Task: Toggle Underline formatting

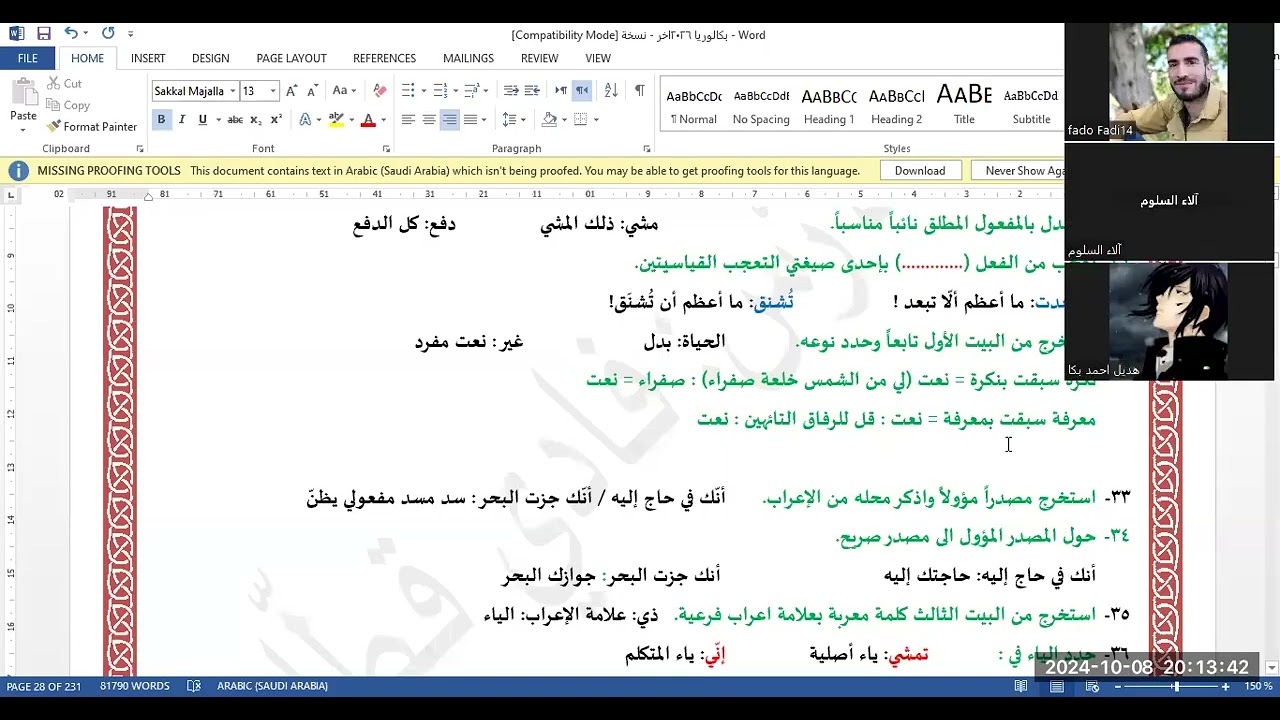Action: [x=203, y=120]
